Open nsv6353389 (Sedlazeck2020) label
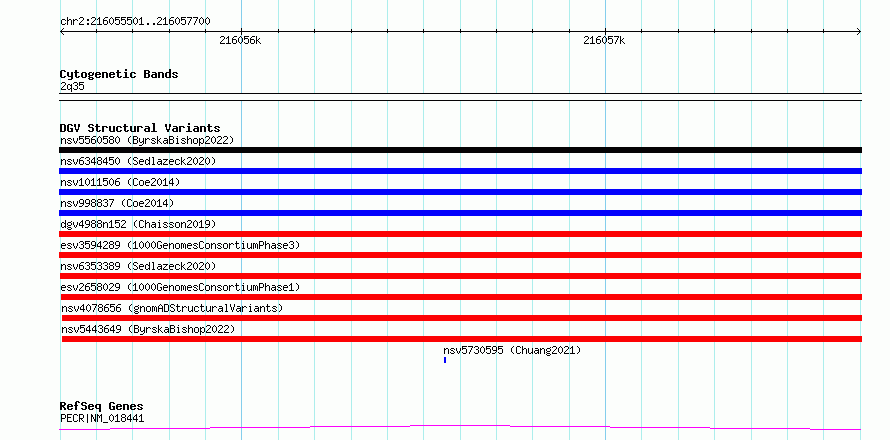 (138, 266)
